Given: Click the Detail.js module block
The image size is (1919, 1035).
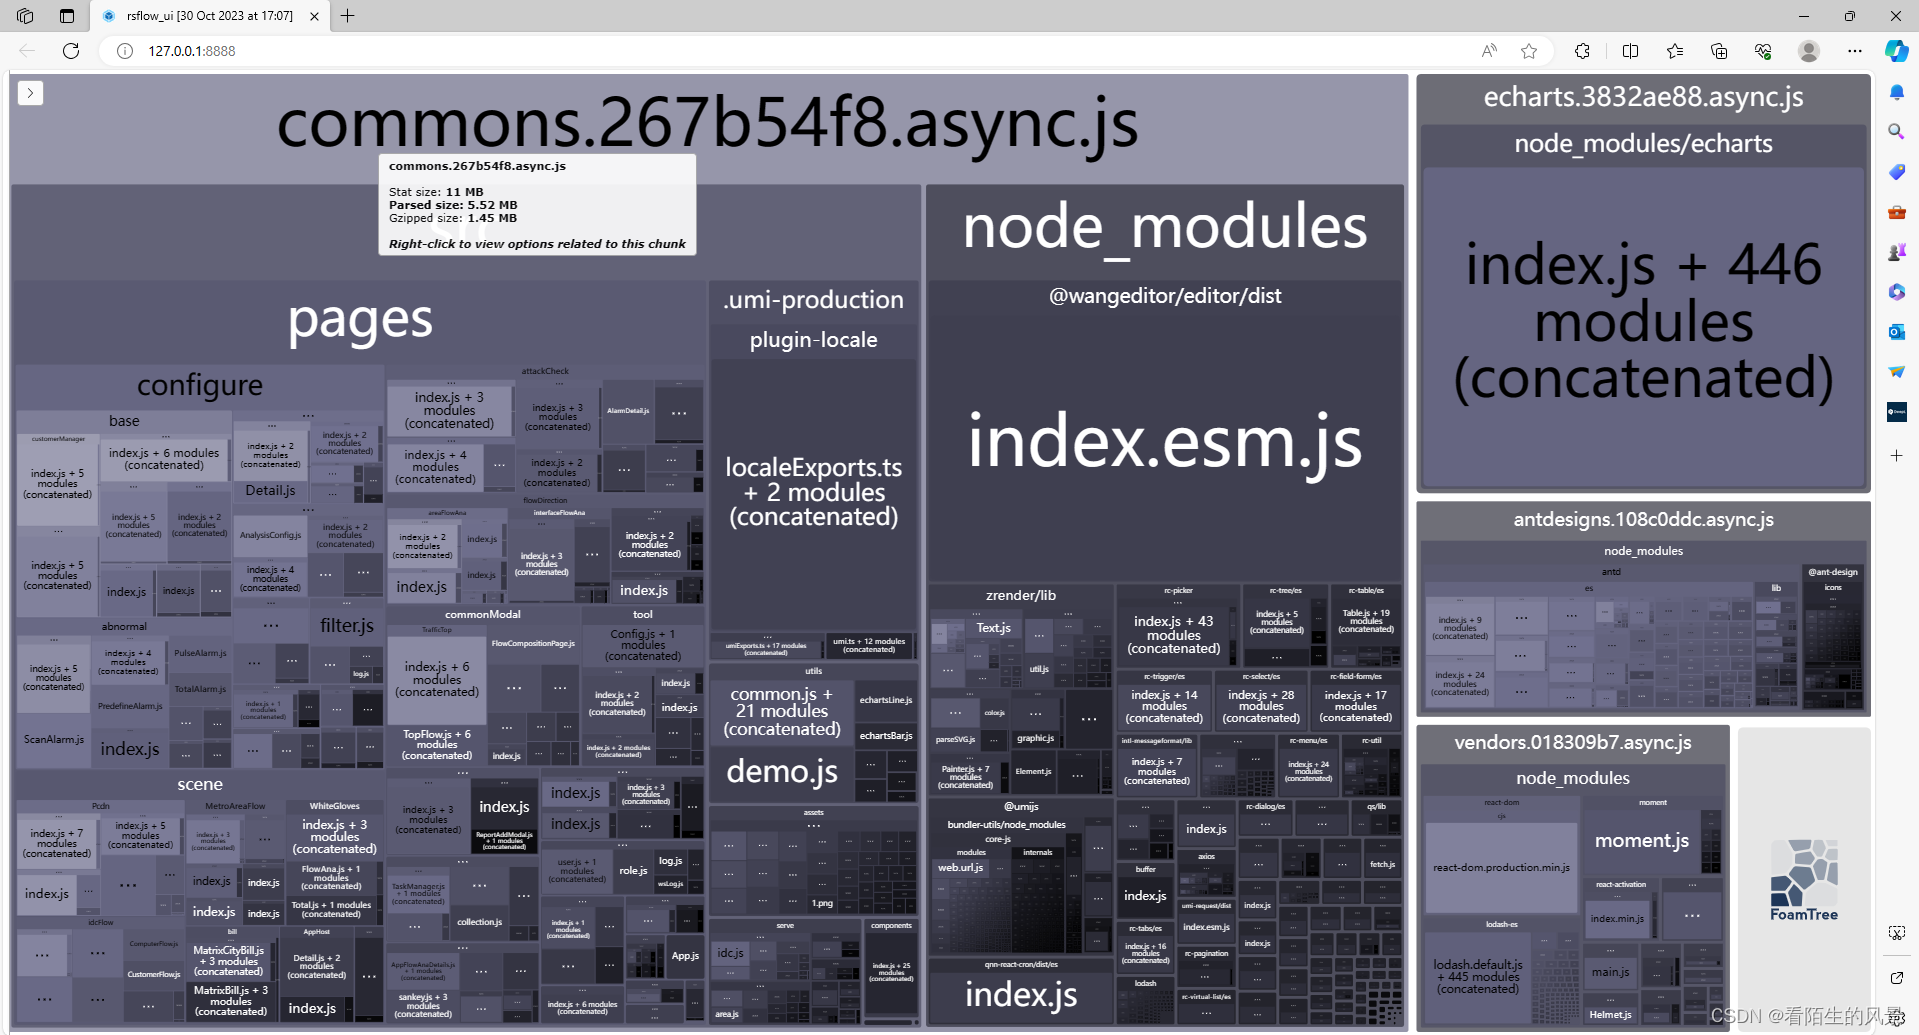Looking at the screenshot, I should (270, 490).
